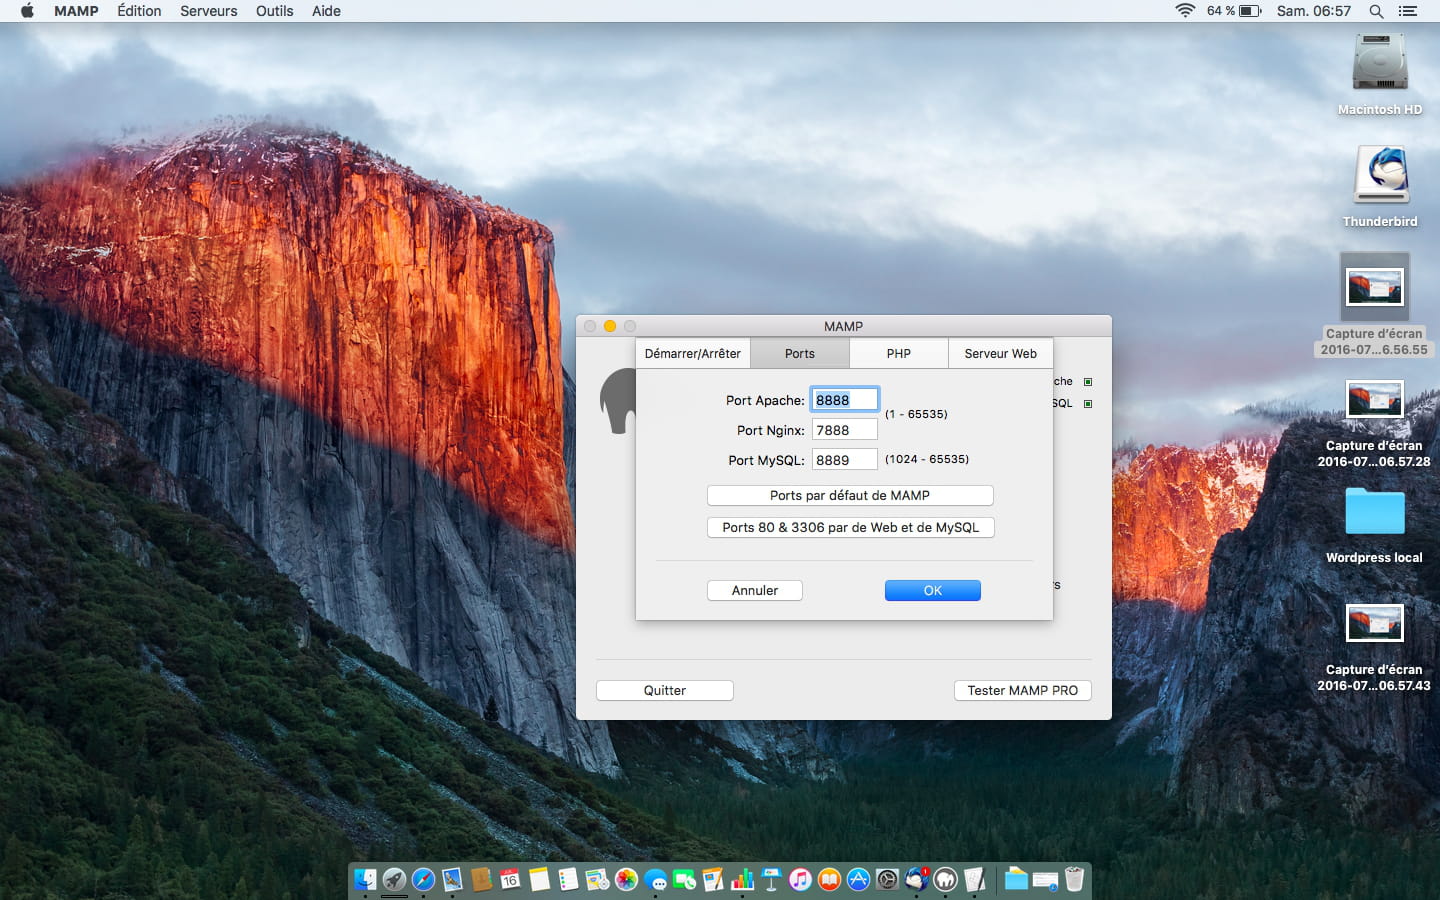
Task: Open Photos from the dock
Action: 626,879
